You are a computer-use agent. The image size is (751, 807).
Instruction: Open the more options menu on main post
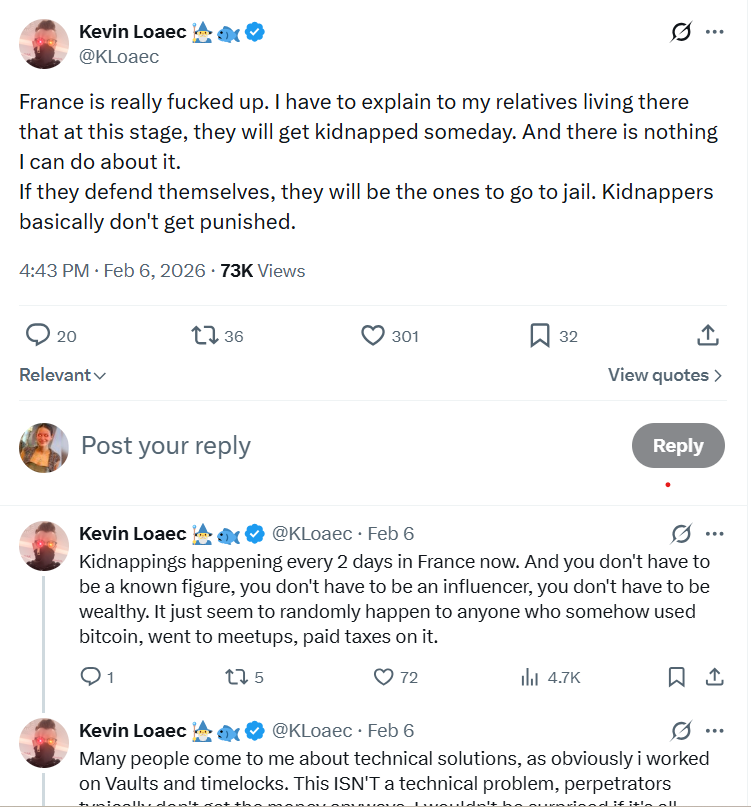714,32
